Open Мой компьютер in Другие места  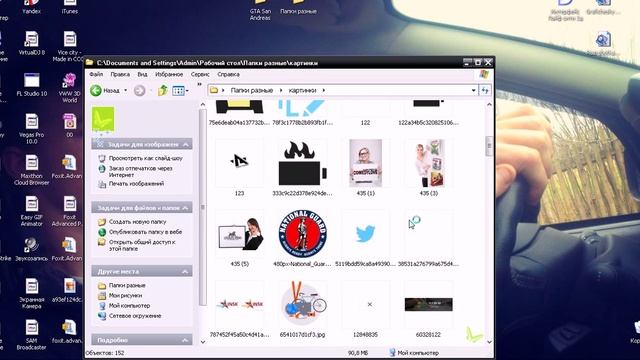point(129,306)
